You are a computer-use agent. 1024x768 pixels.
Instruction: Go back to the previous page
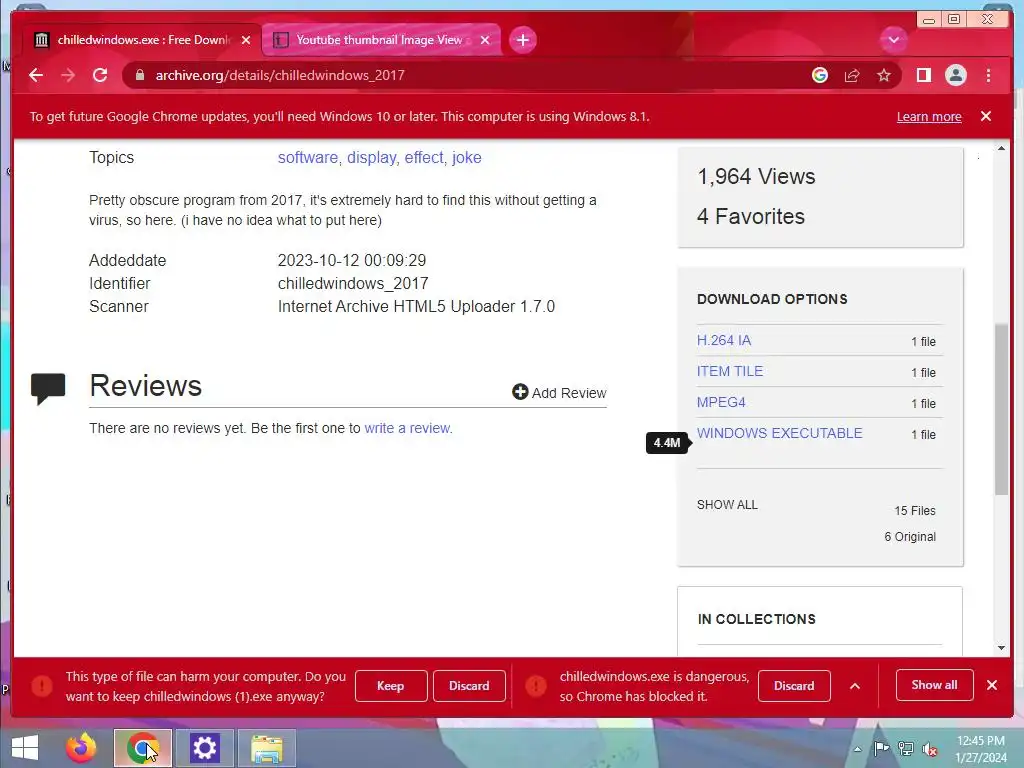click(36, 75)
